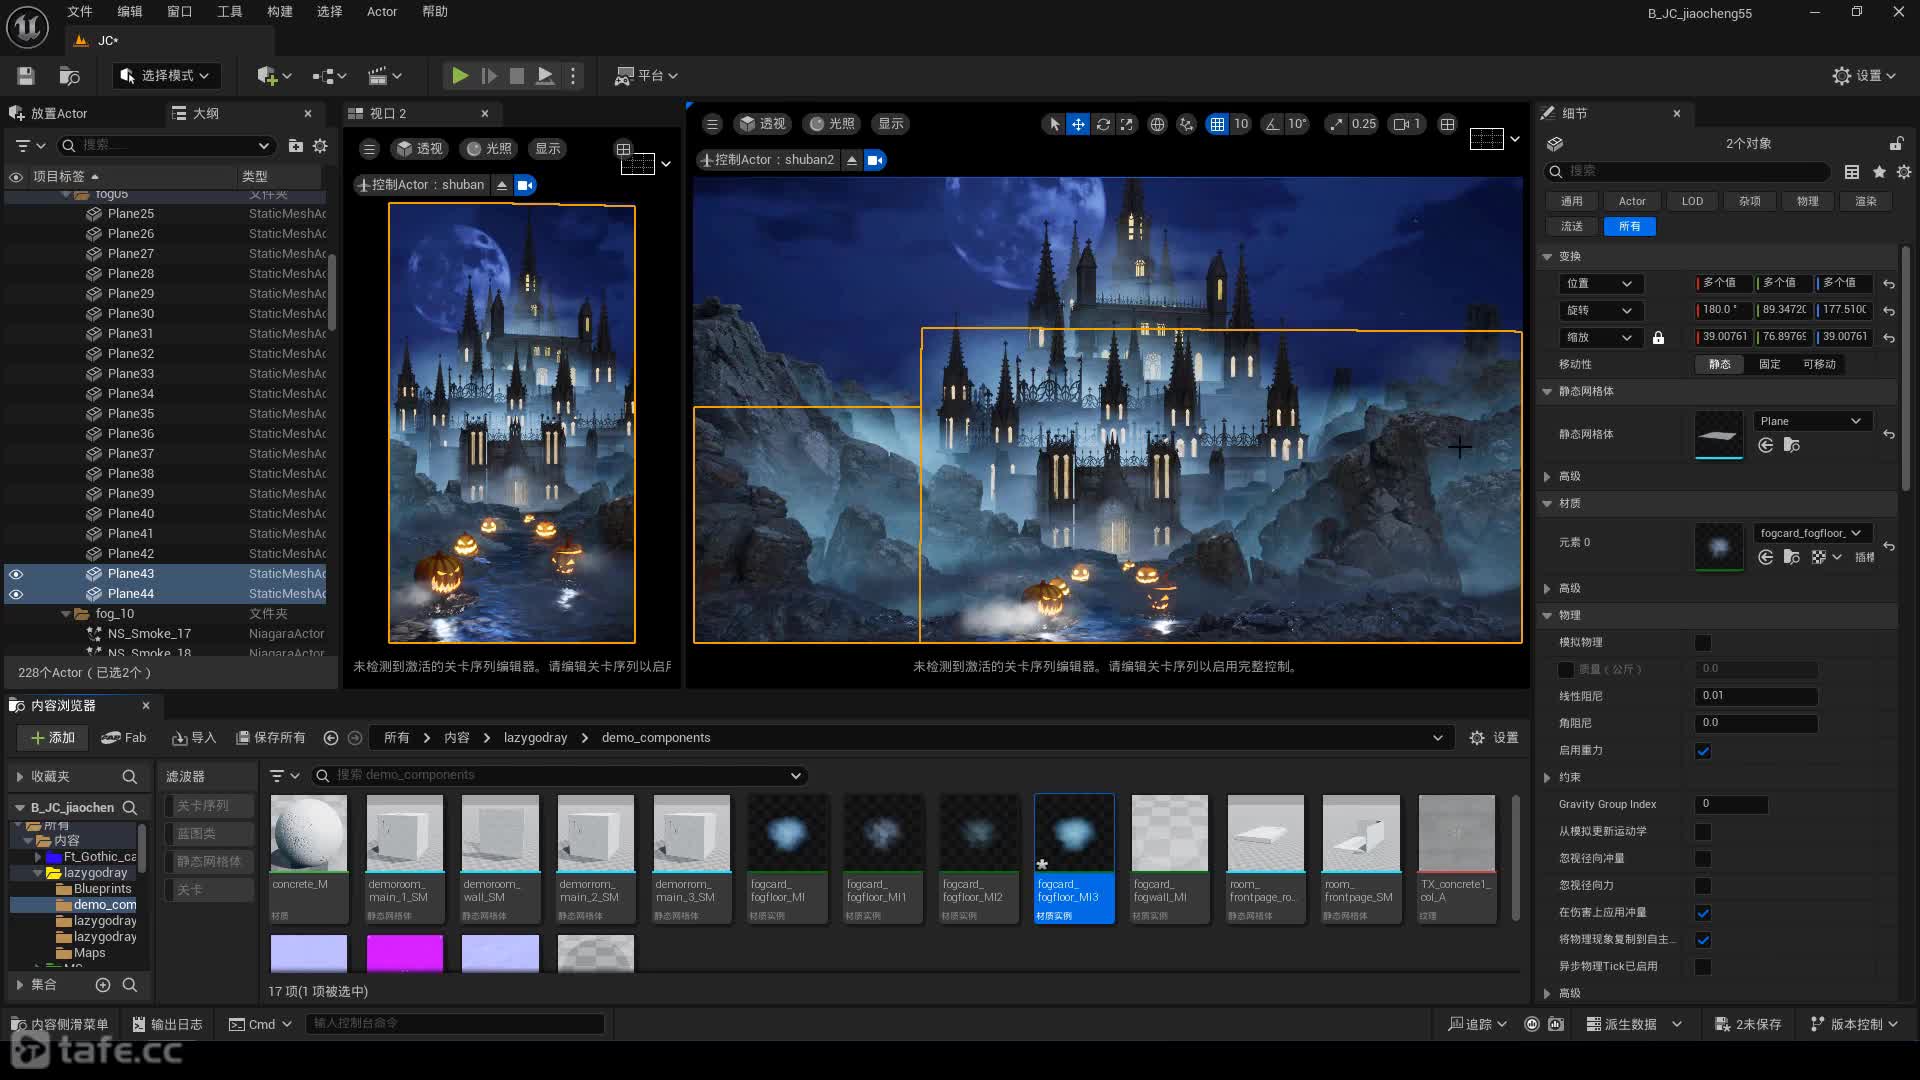The width and height of the screenshot is (1920, 1080).
Task: Open the 文件 menu
Action: coord(80,12)
